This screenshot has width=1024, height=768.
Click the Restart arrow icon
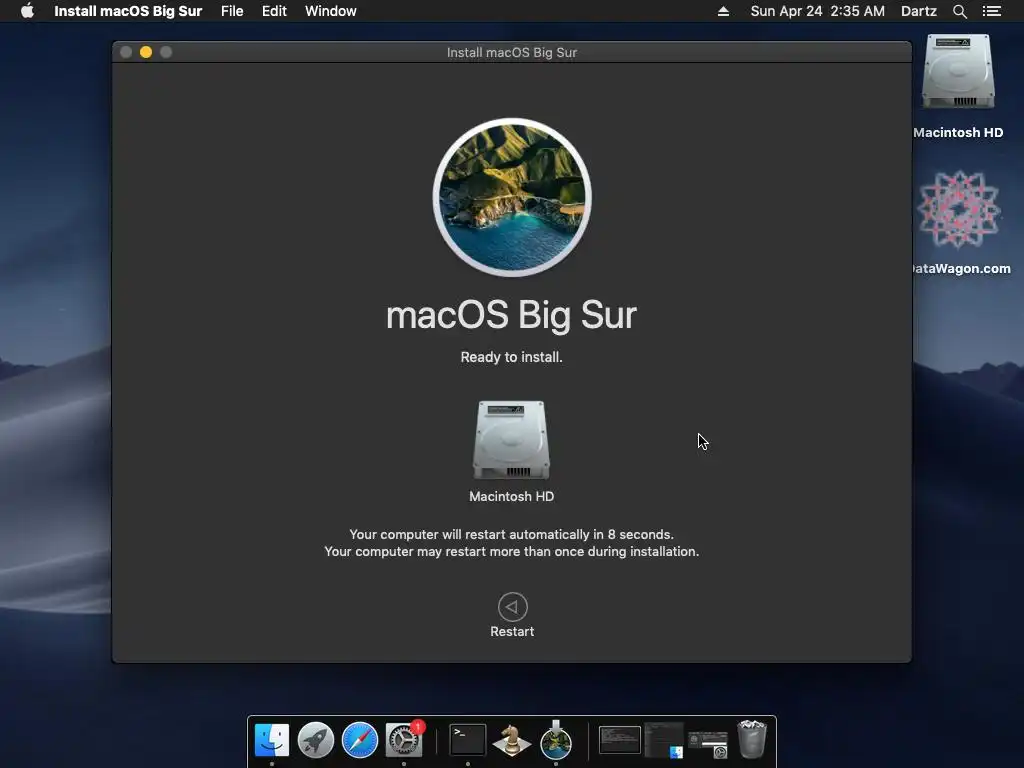(x=512, y=607)
